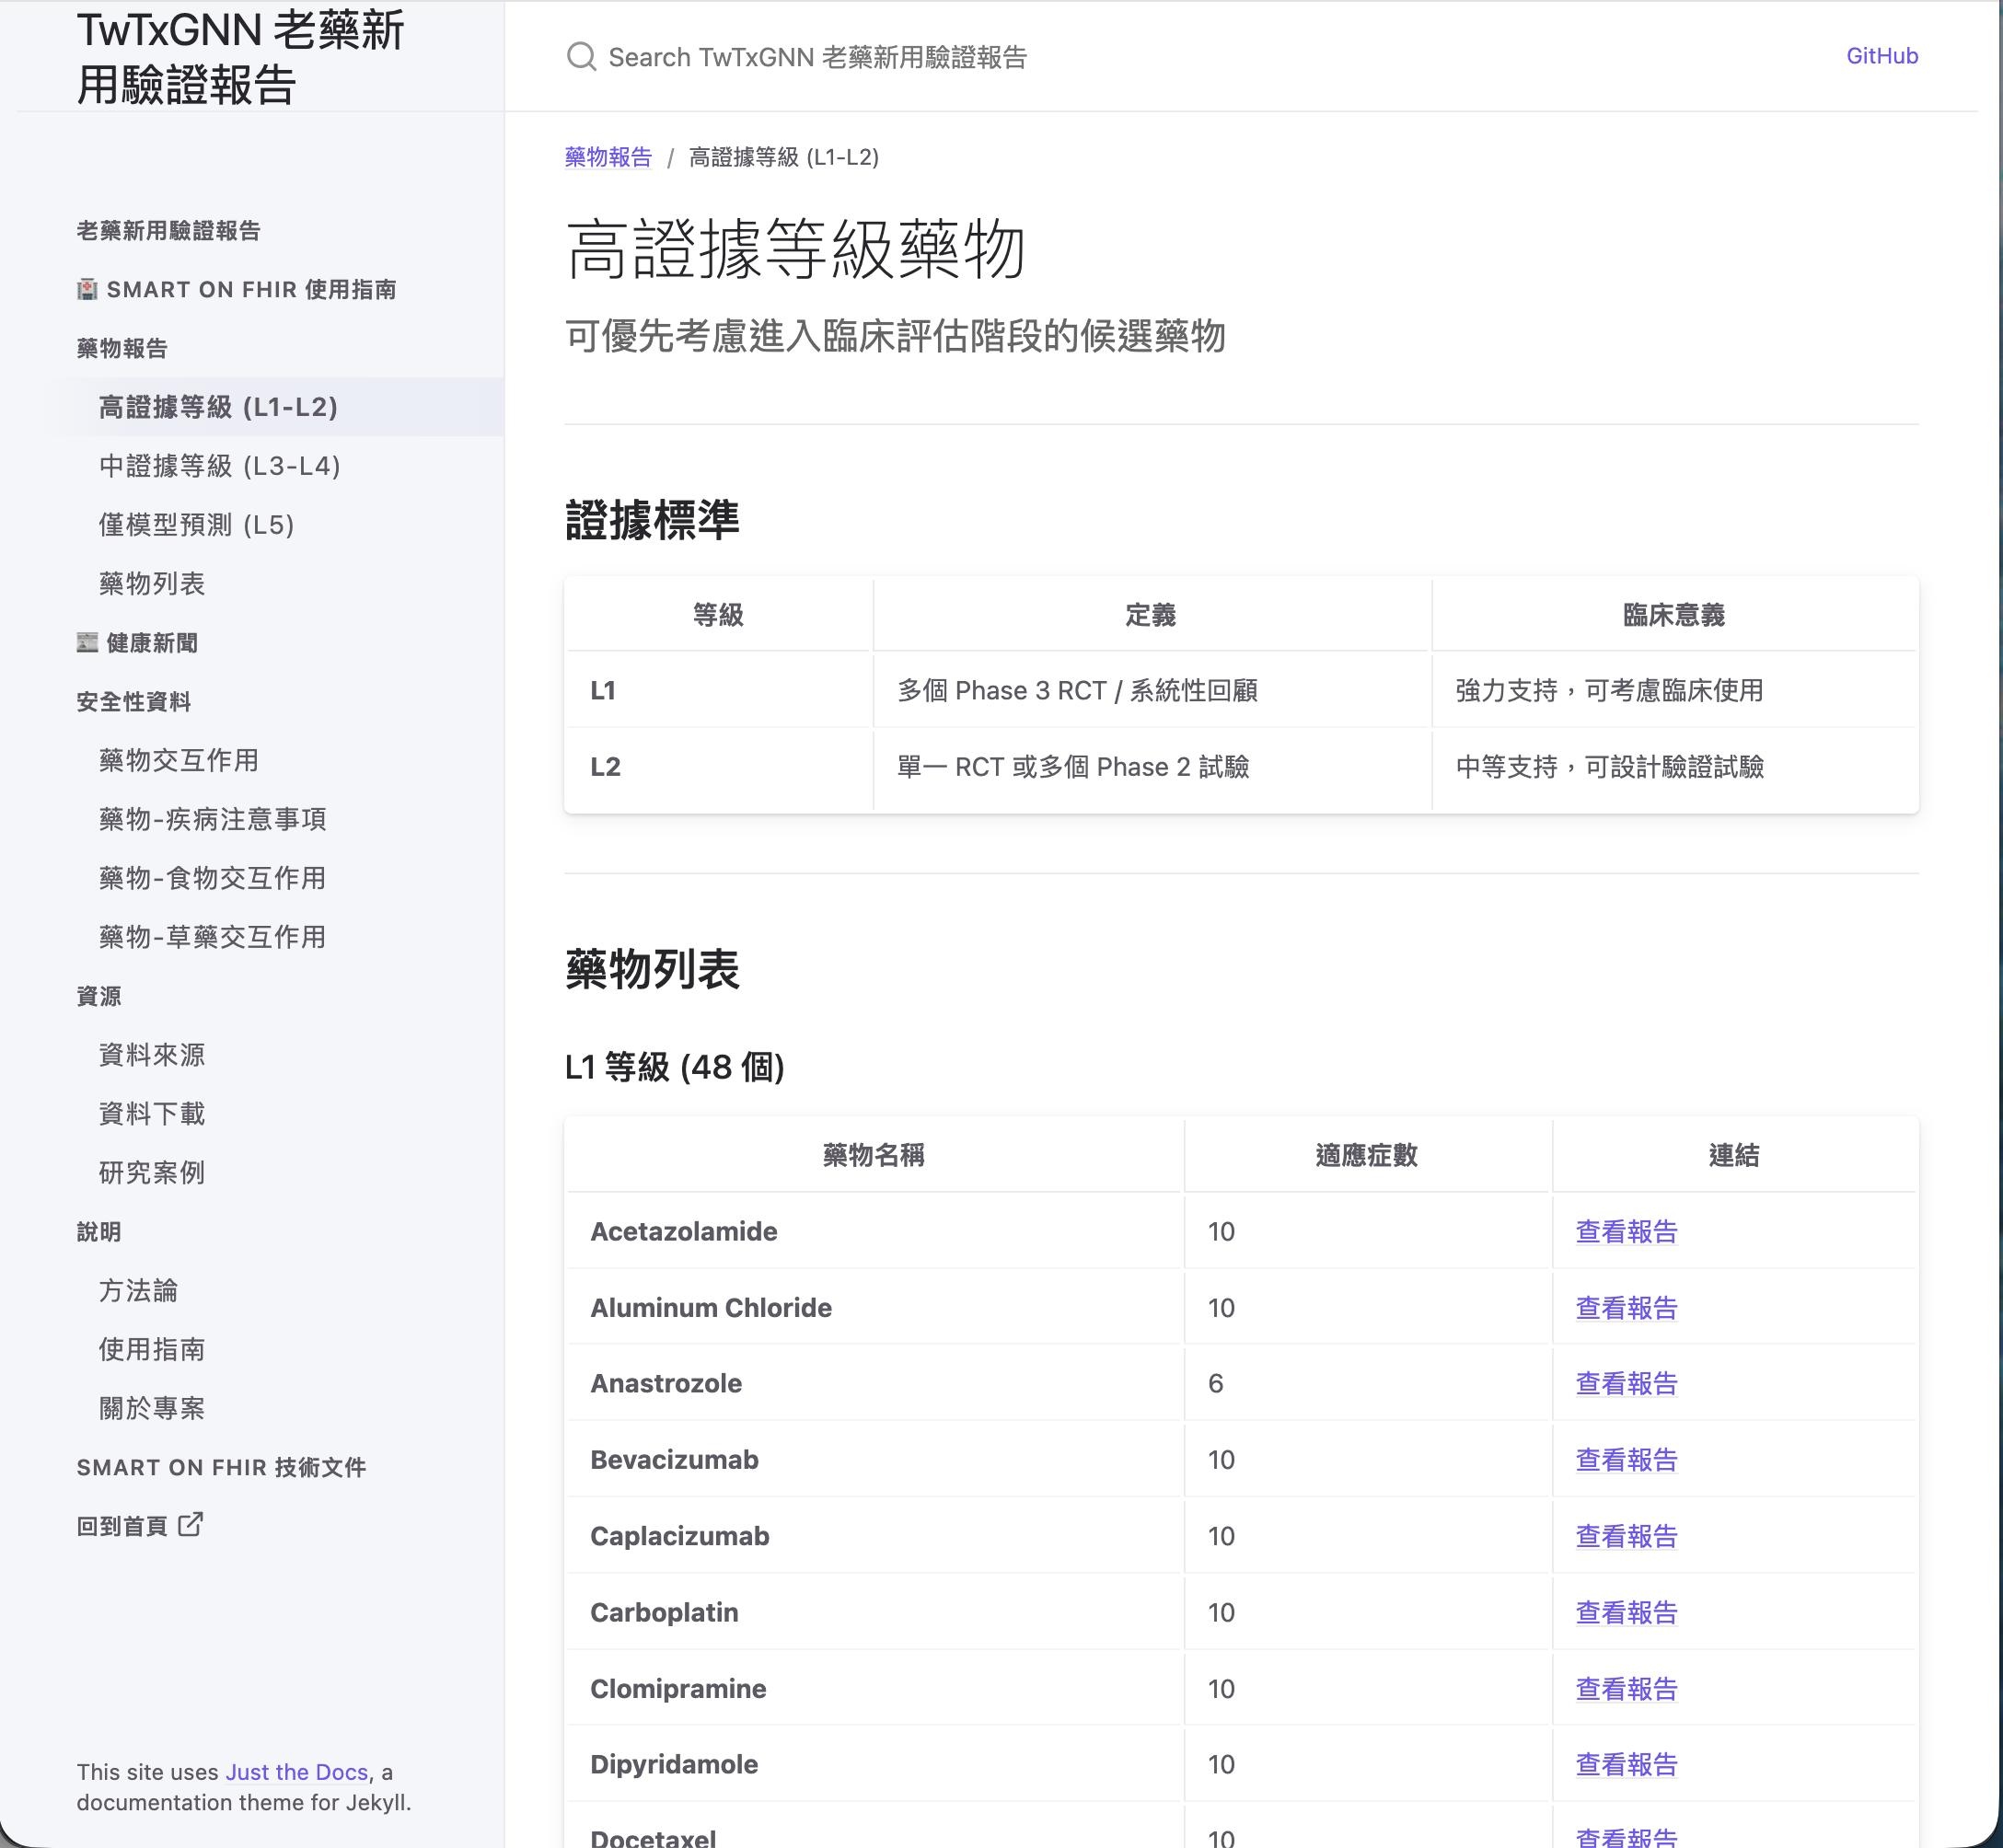Click the search magnifier icon
The image size is (2003, 1848).
coord(581,56)
